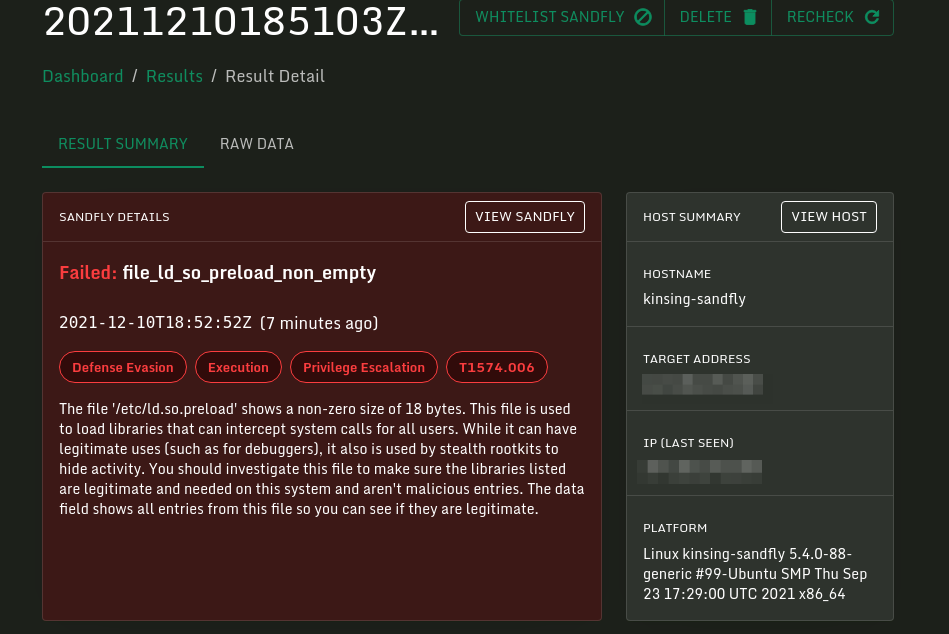Select the Result Detail breadcrumb text
949x634 pixels.
(x=275, y=76)
